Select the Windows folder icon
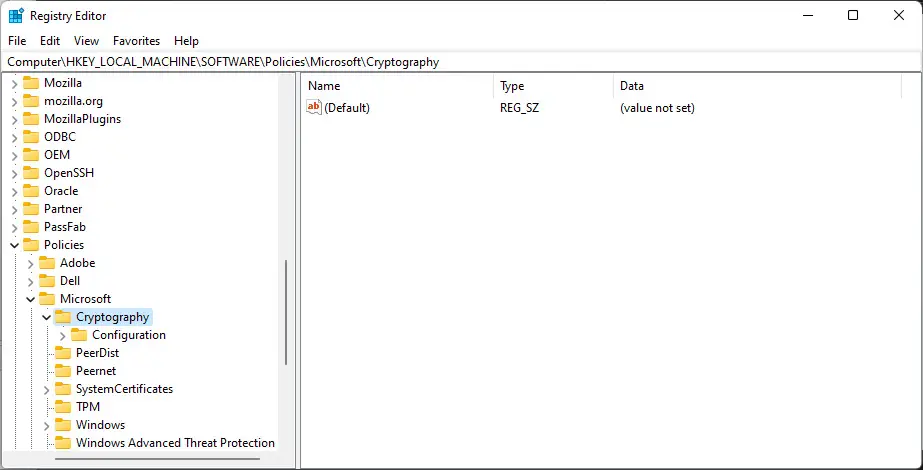923x470 pixels. tap(62, 425)
